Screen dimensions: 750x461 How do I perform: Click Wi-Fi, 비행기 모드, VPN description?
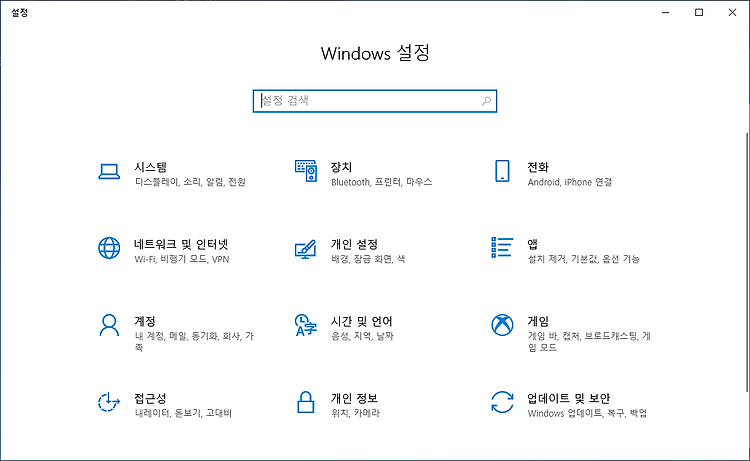(x=182, y=259)
